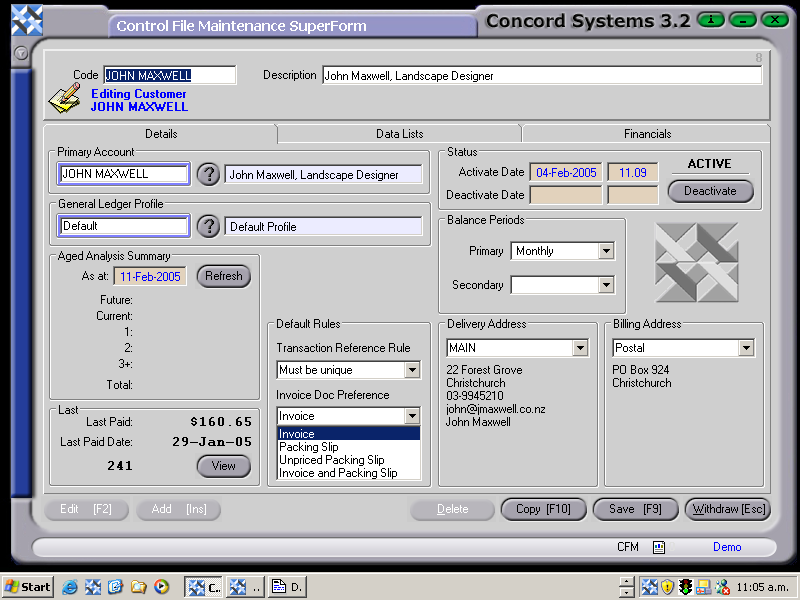Click the help icon next to General Ledger Profile

click(x=208, y=226)
